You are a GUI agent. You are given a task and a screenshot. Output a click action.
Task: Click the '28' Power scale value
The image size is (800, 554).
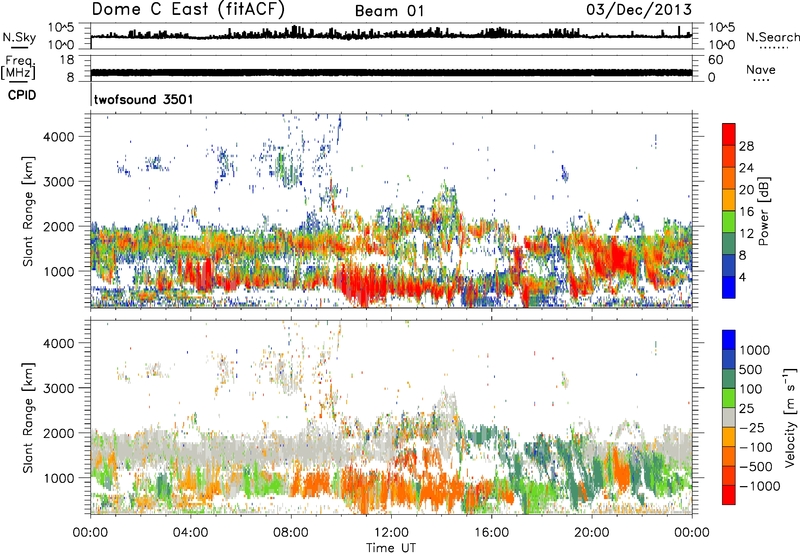(746, 146)
